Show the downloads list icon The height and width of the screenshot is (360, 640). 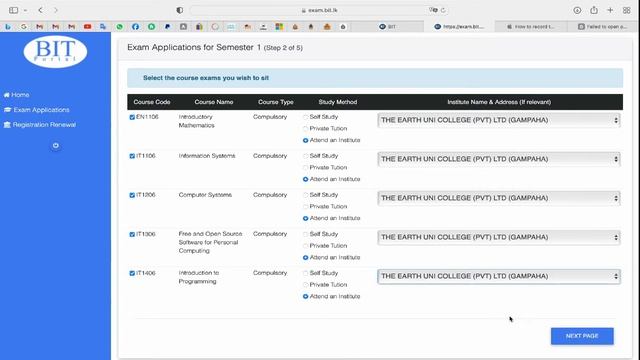(x=577, y=10)
